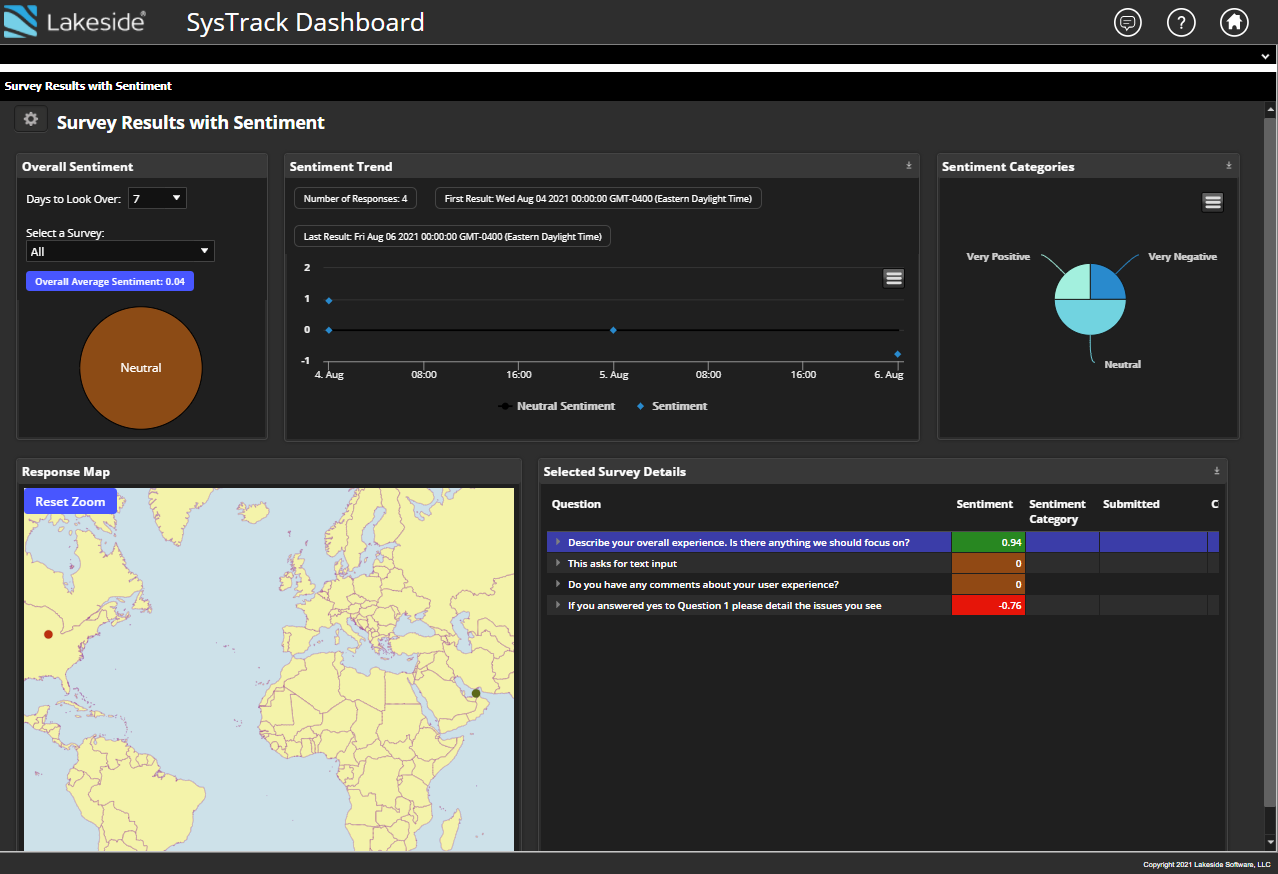Click red response marker on map
1278x874 pixels.
tap(47, 634)
